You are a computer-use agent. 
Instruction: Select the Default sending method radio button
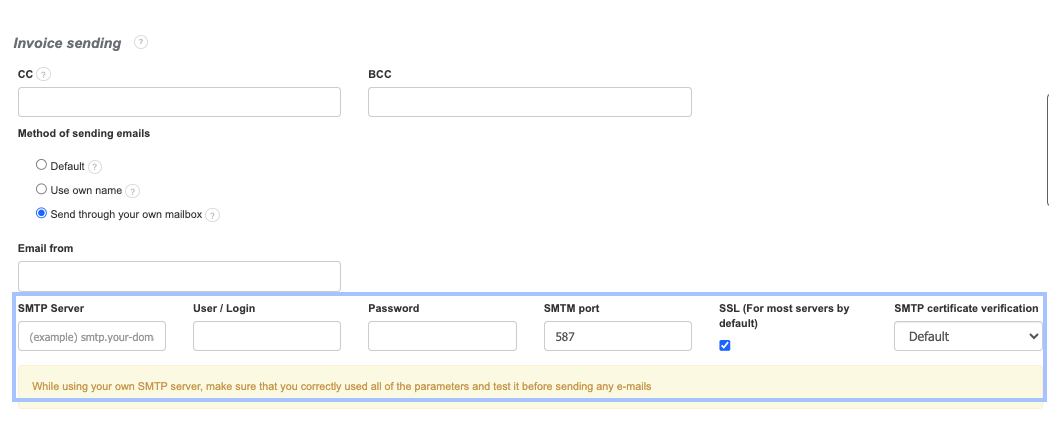pos(41,165)
